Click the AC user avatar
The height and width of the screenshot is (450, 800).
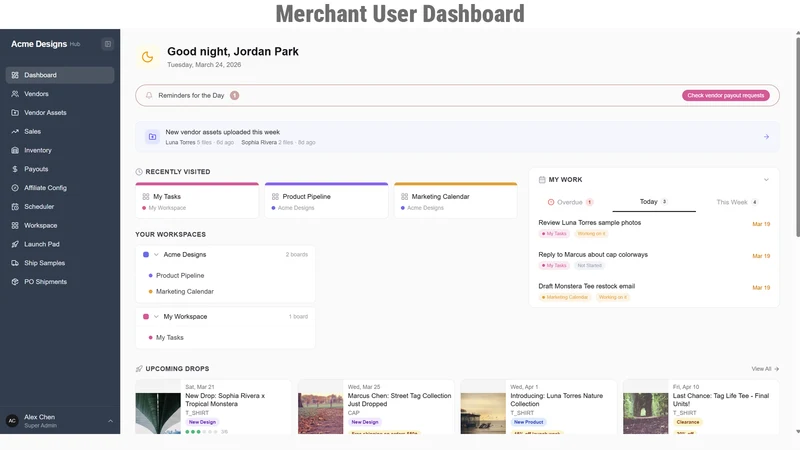(12, 421)
